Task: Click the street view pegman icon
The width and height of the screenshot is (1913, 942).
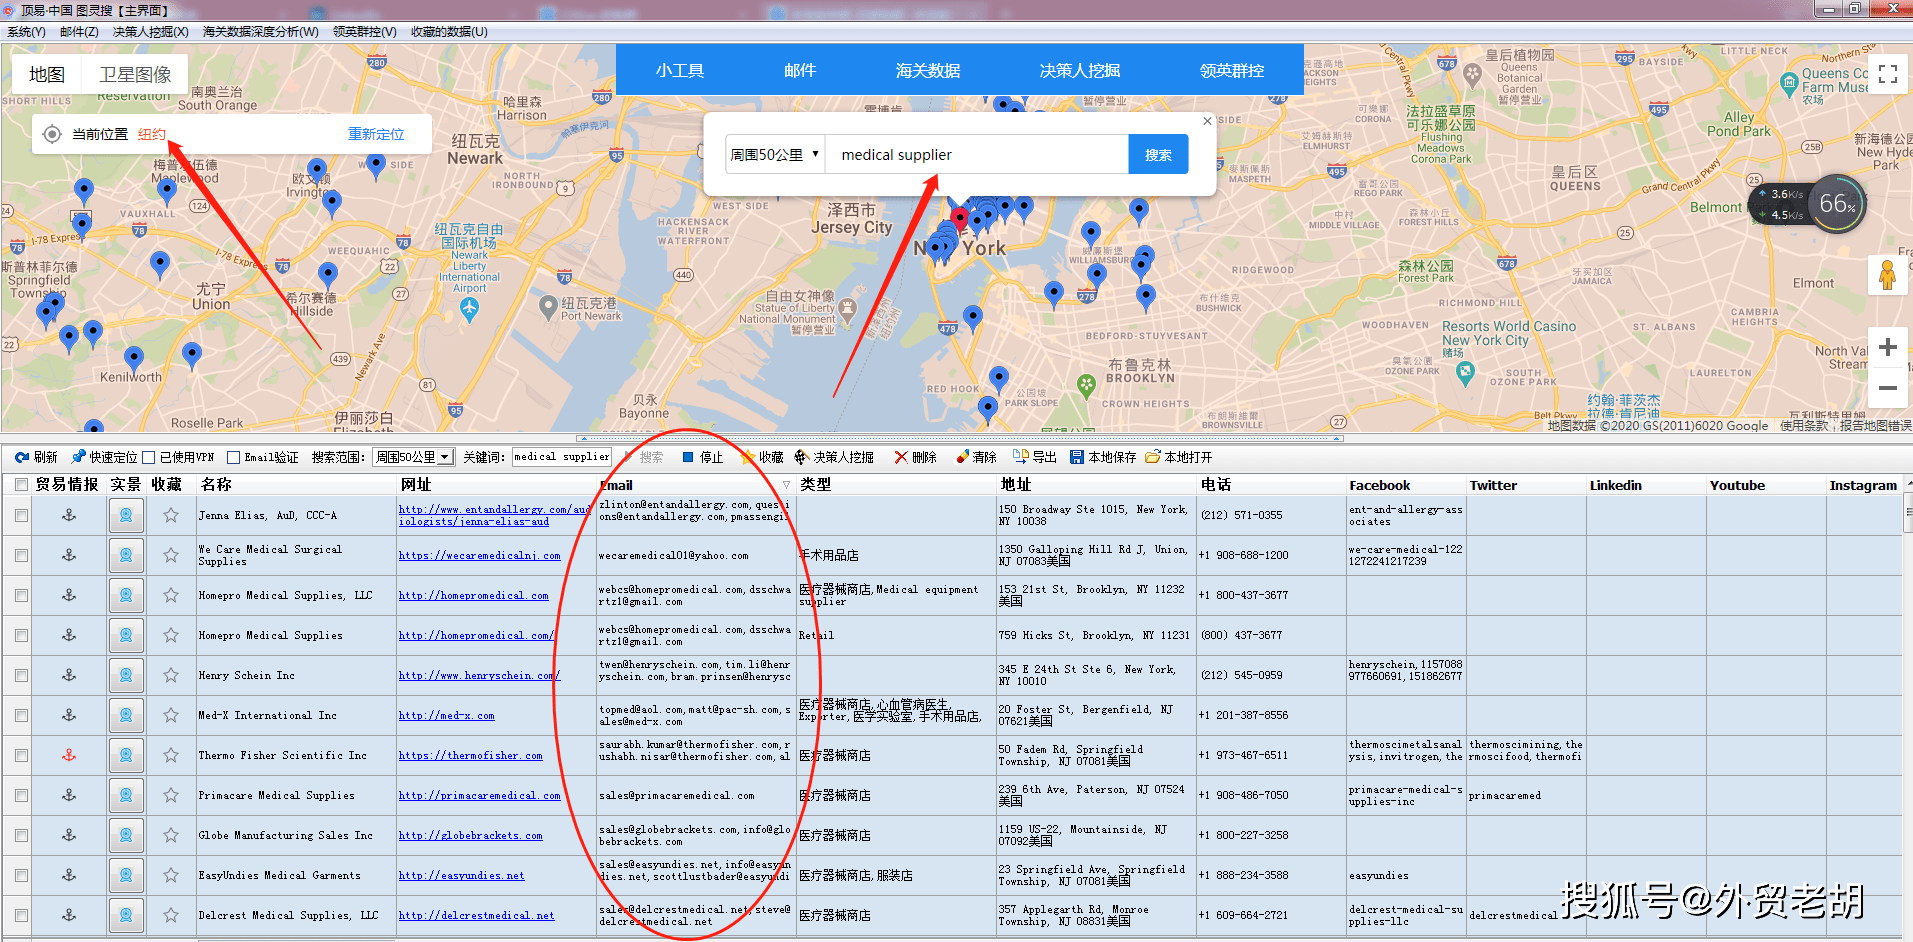Action: (x=1888, y=274)
